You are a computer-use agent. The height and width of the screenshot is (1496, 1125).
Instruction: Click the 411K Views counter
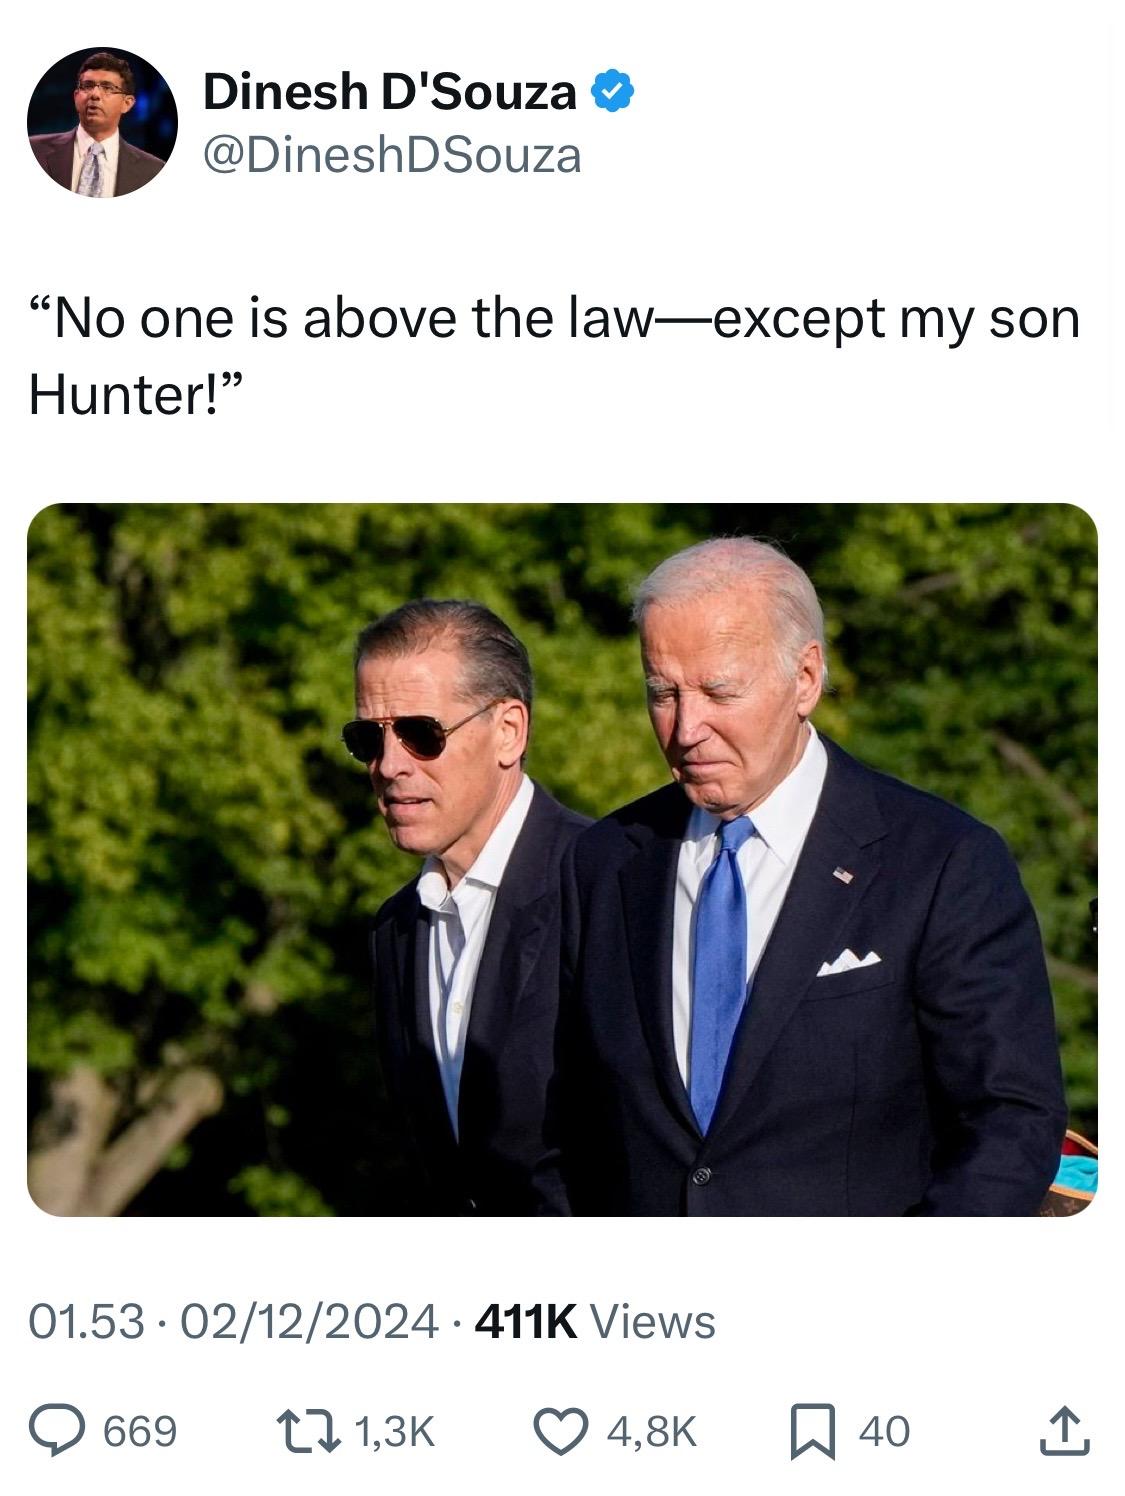[x=595, y=1322]
